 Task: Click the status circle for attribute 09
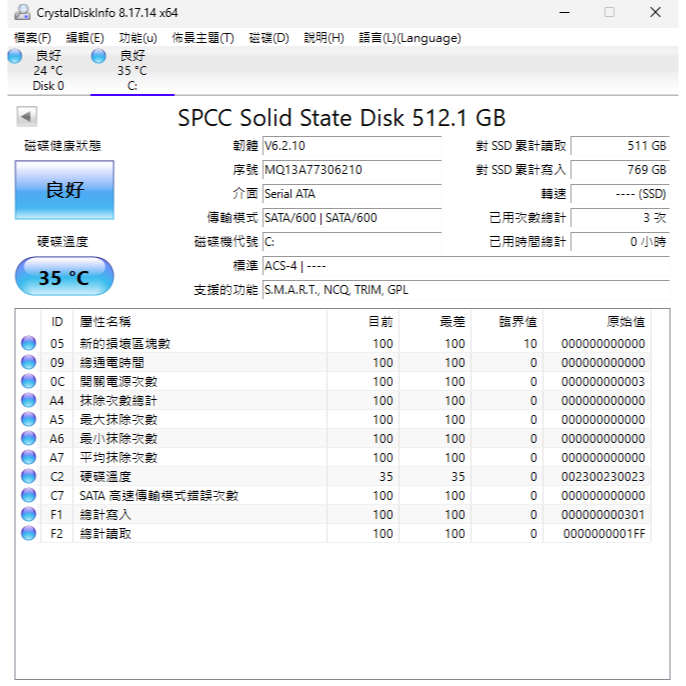tap(28, 362)
